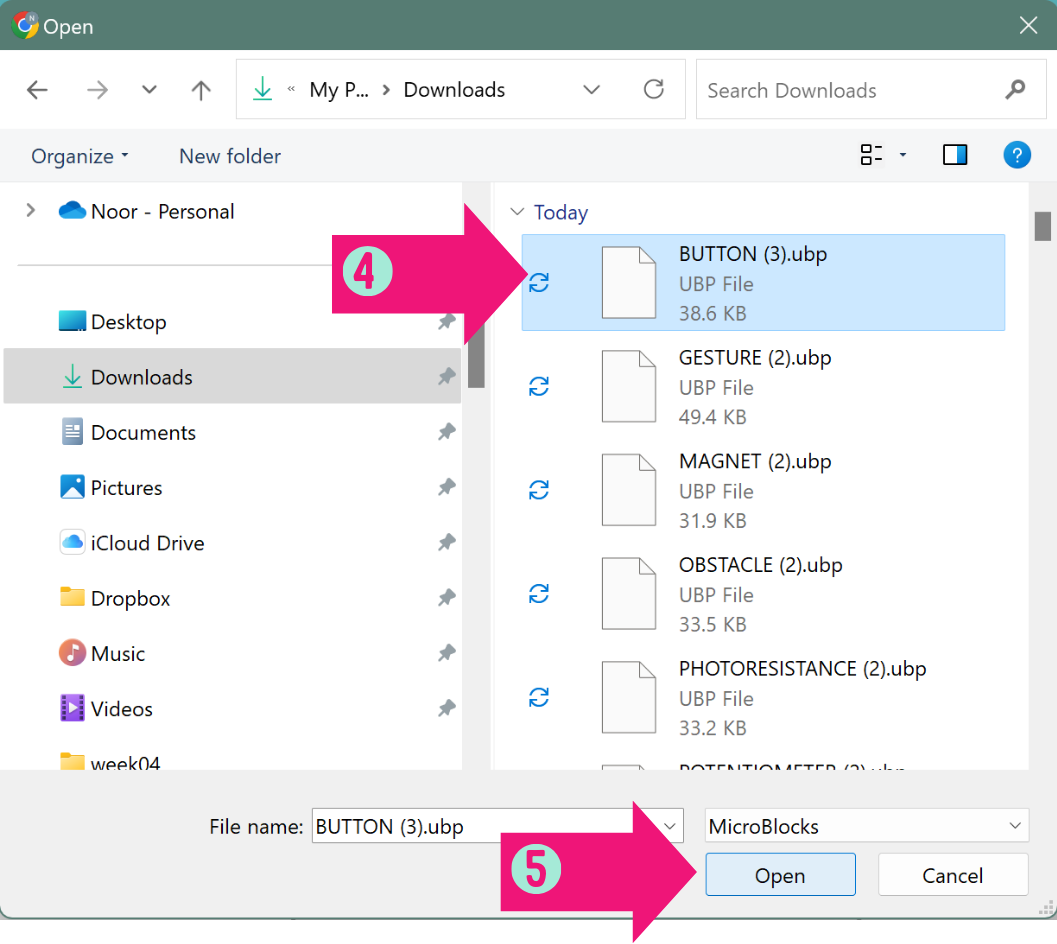Click the view layout icon

[x=872, y=155]
